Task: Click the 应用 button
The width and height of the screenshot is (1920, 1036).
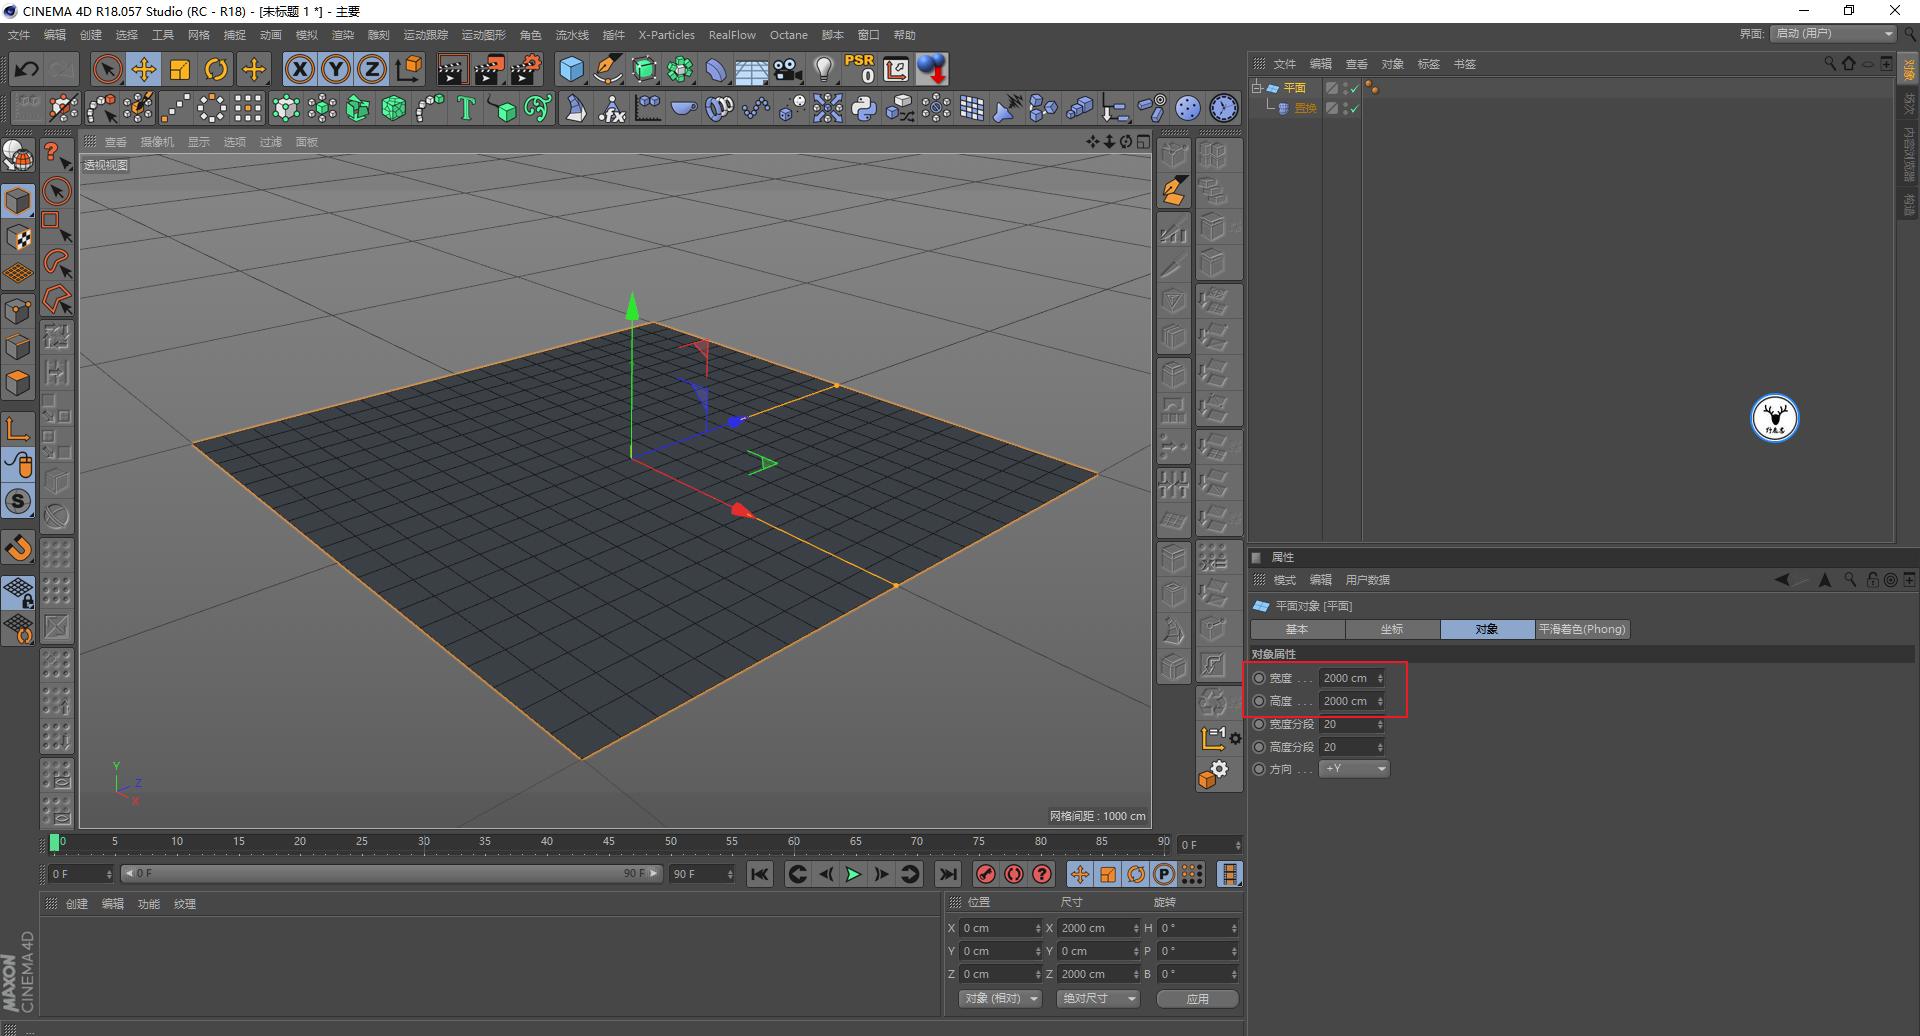Action: click(1197, 998)
